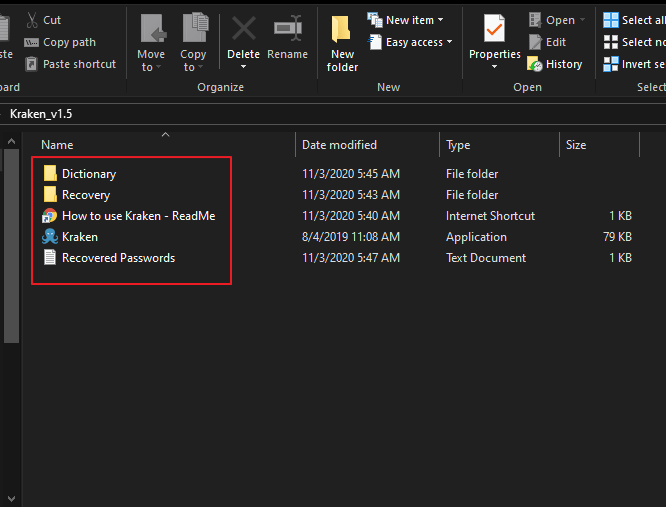Screen dimensions: 666x507
Task: Click the Cut scissors icon
Action: 32,20
